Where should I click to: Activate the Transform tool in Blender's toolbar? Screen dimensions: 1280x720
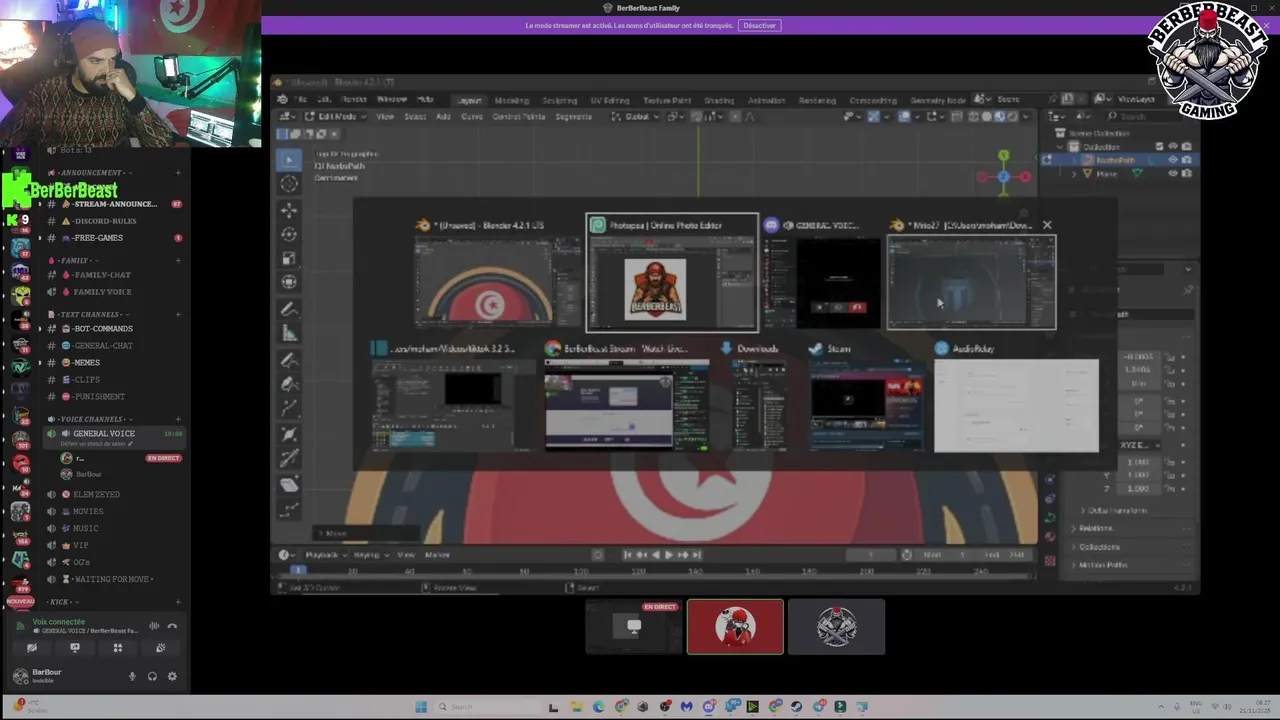pyautogui.click(x=289, y=282)
